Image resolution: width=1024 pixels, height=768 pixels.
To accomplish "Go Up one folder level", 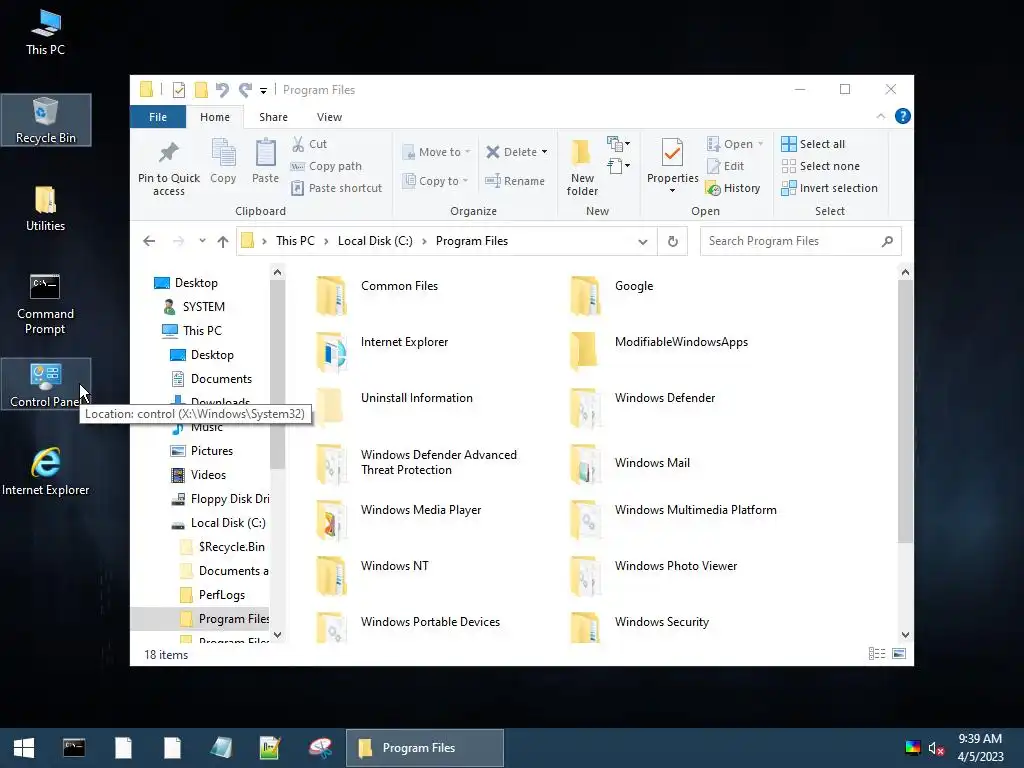I will point(223,241).
